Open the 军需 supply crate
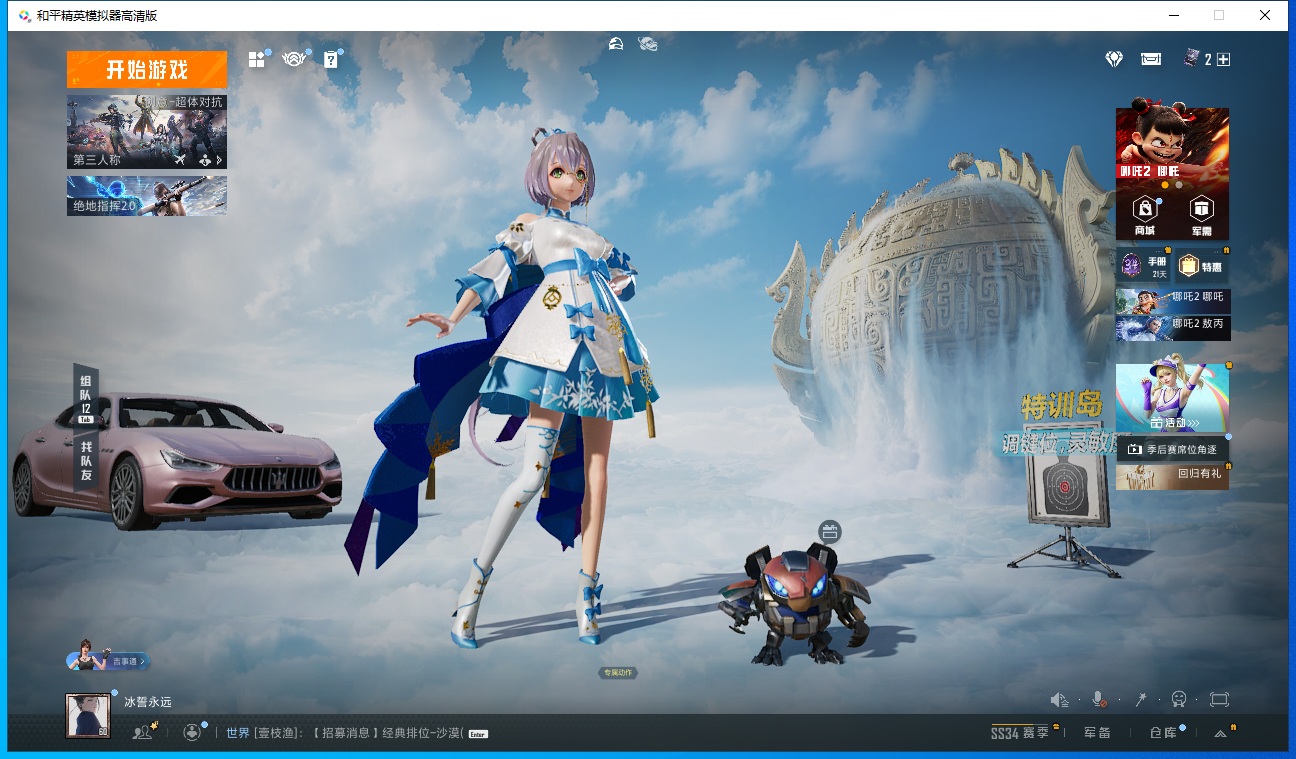Screen dimensions: 1296x759 point(1201,216)
